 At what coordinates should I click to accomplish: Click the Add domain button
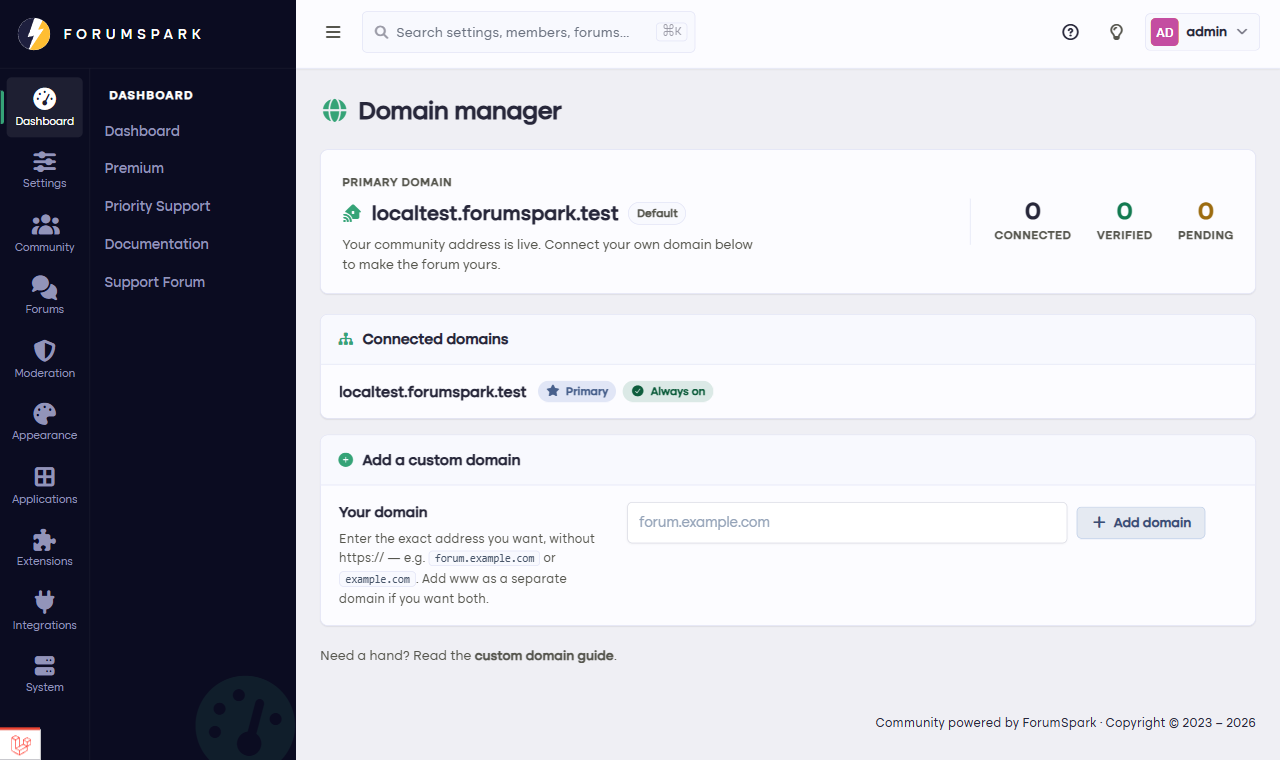pos(1141,522)
